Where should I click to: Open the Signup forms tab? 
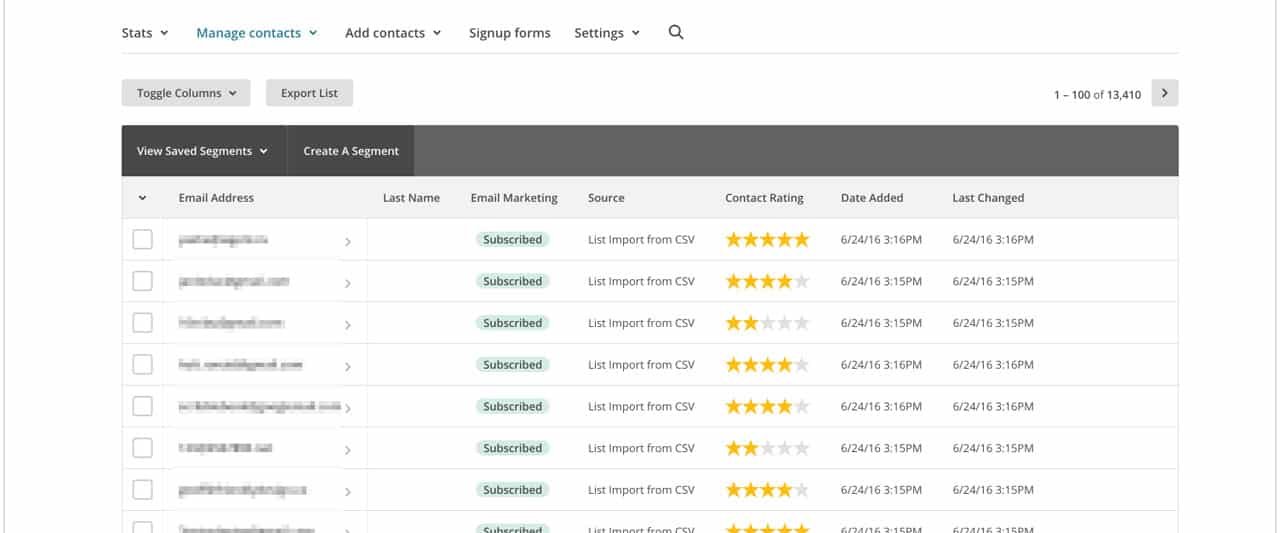pyautogui.click(x=510, y=33)
